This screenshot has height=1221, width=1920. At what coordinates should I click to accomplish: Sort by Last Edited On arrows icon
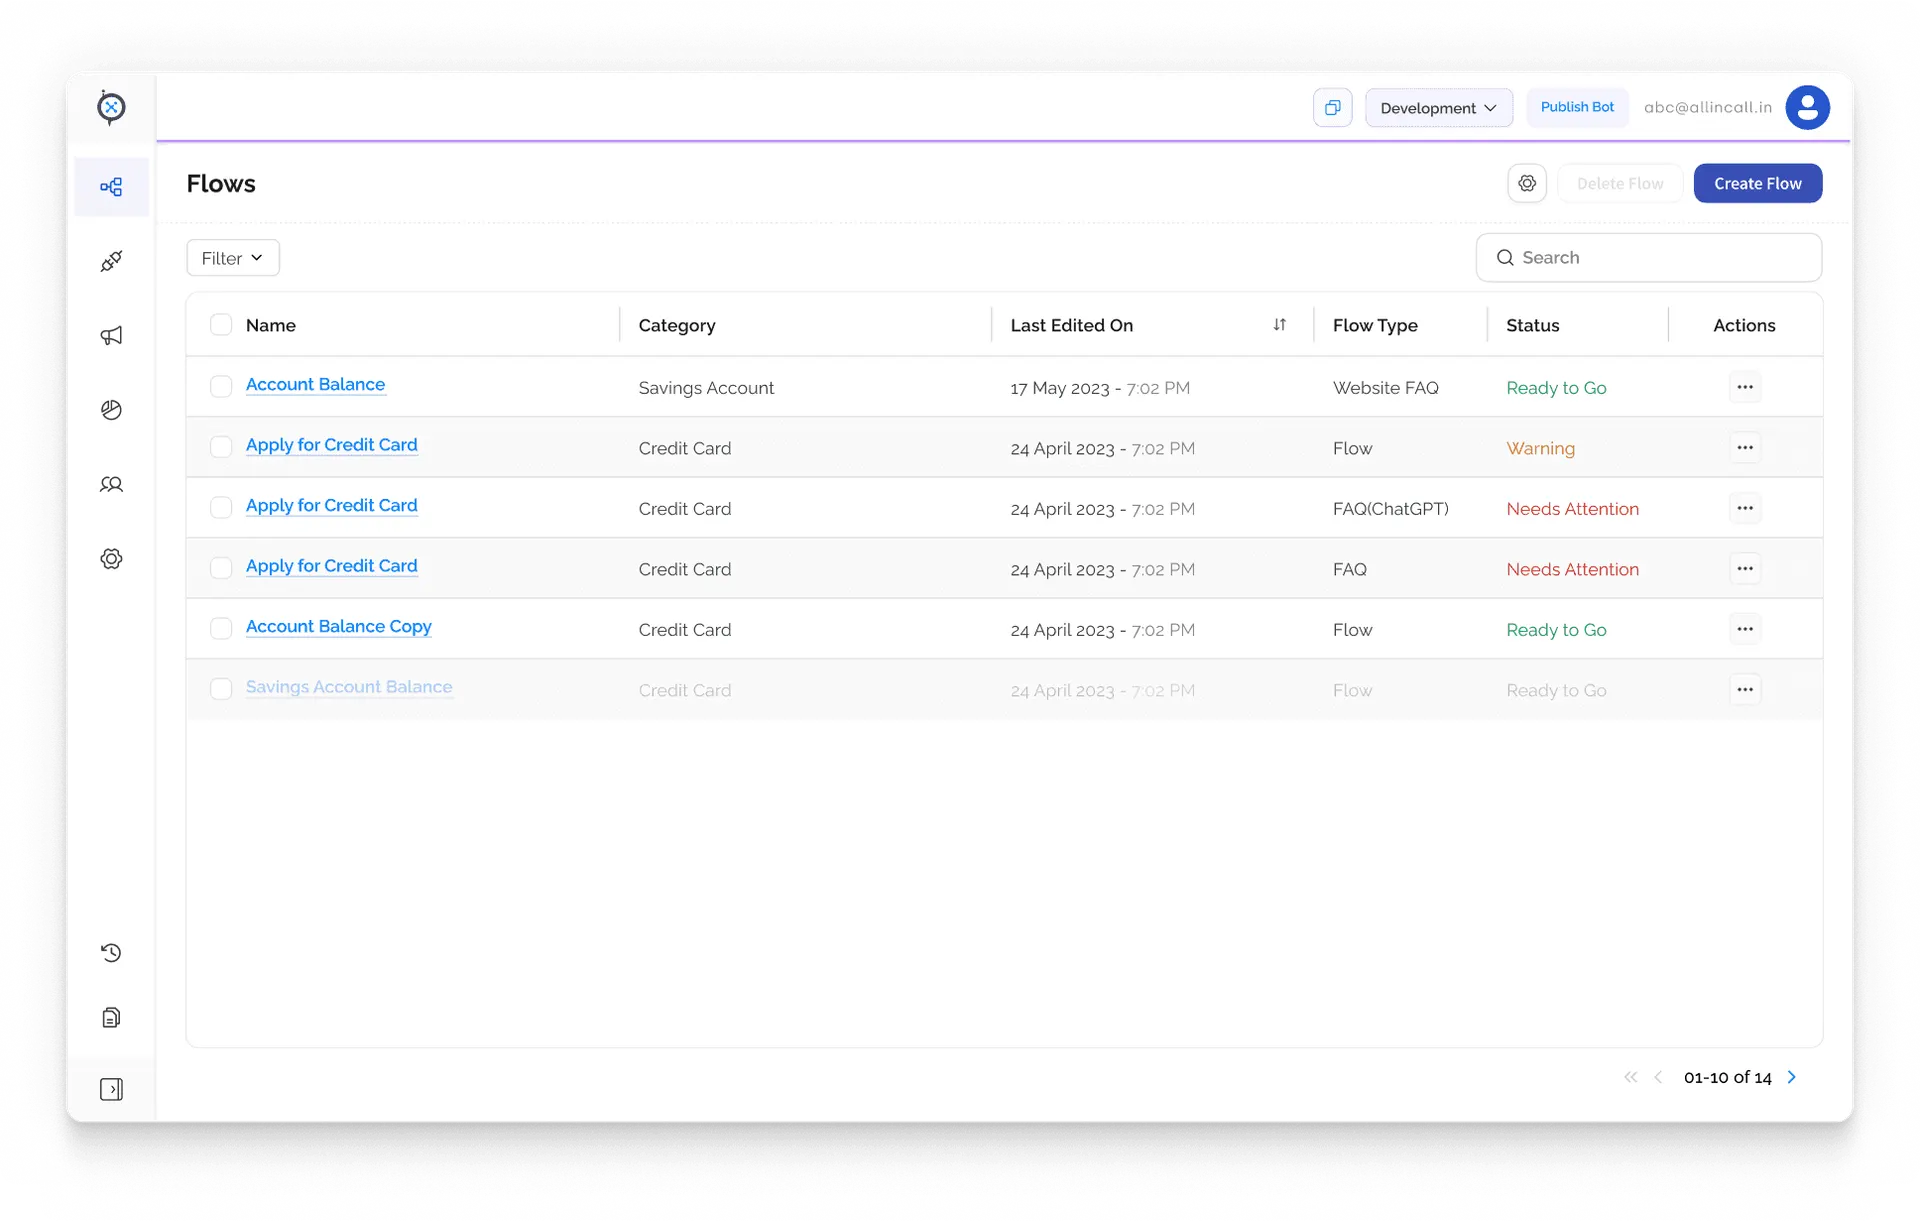pos(1279,325)
